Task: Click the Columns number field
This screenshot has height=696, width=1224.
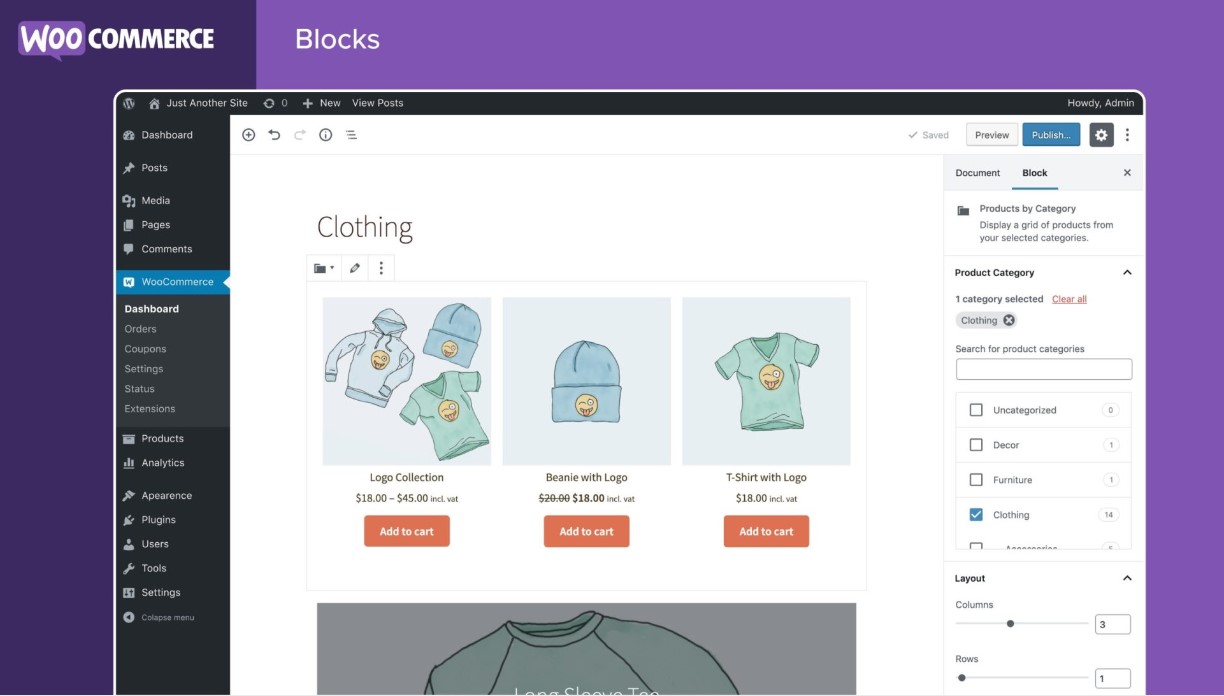Action: point(1113,624)
